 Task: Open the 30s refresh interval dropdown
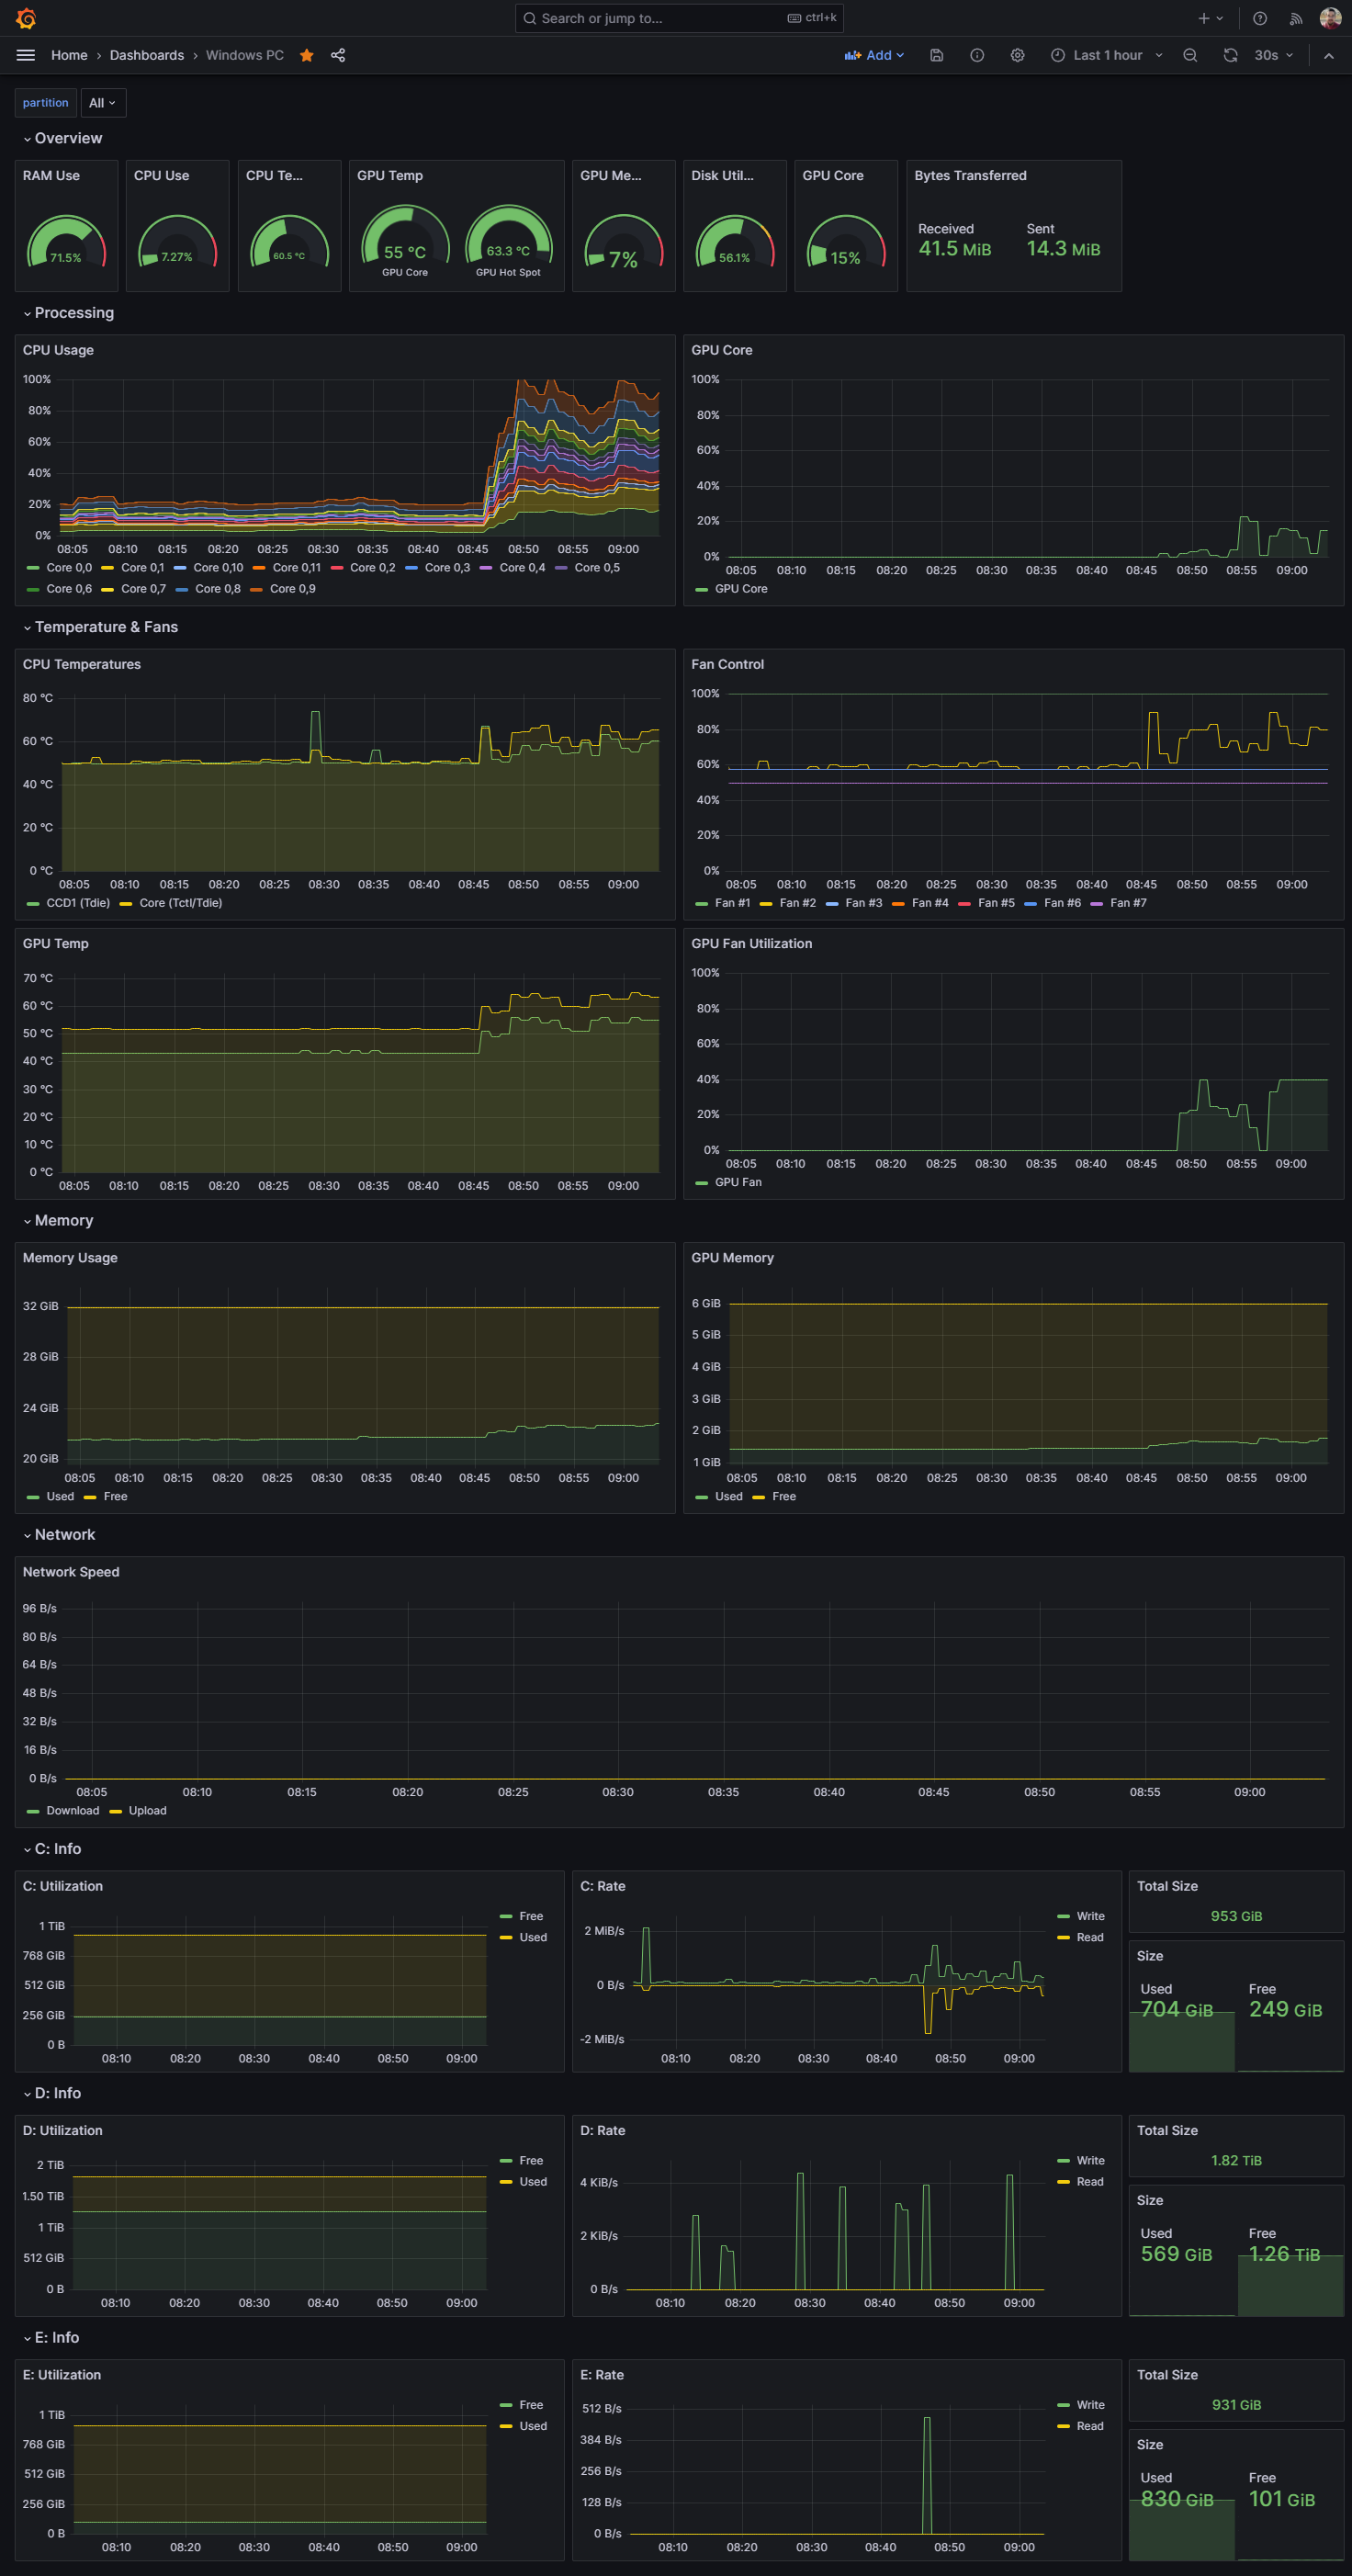[1273, 55]
